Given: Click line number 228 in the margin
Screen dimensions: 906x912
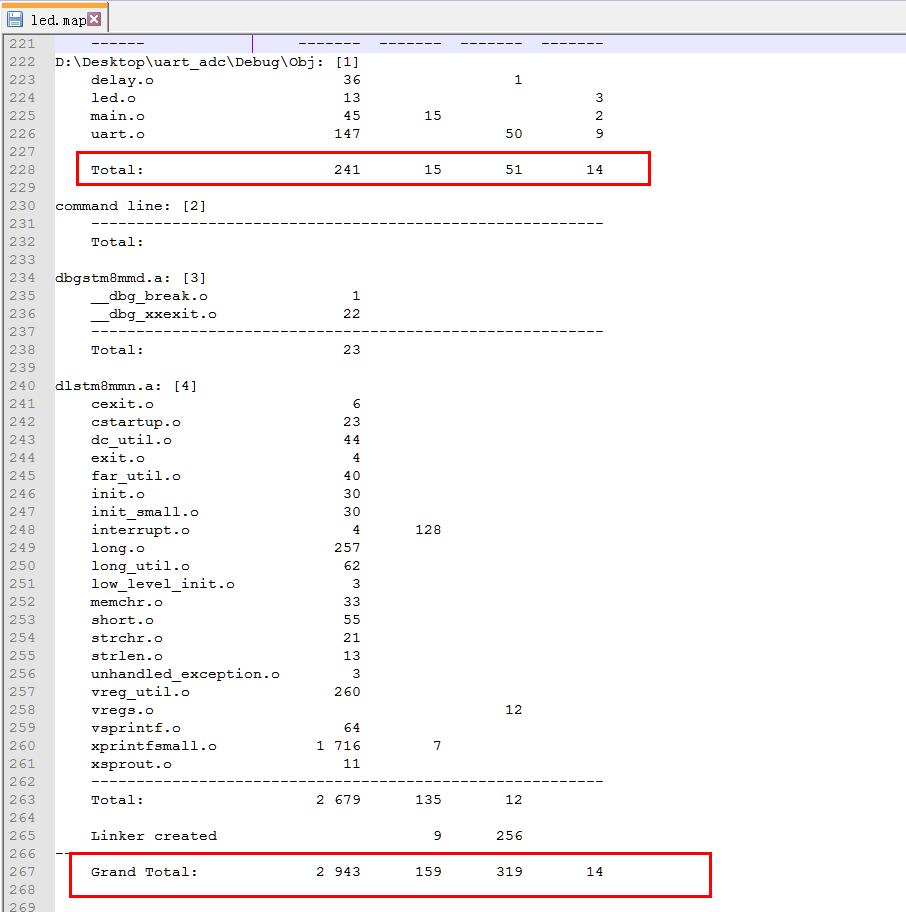Looking at the screenshot, I should pos(22,169).
